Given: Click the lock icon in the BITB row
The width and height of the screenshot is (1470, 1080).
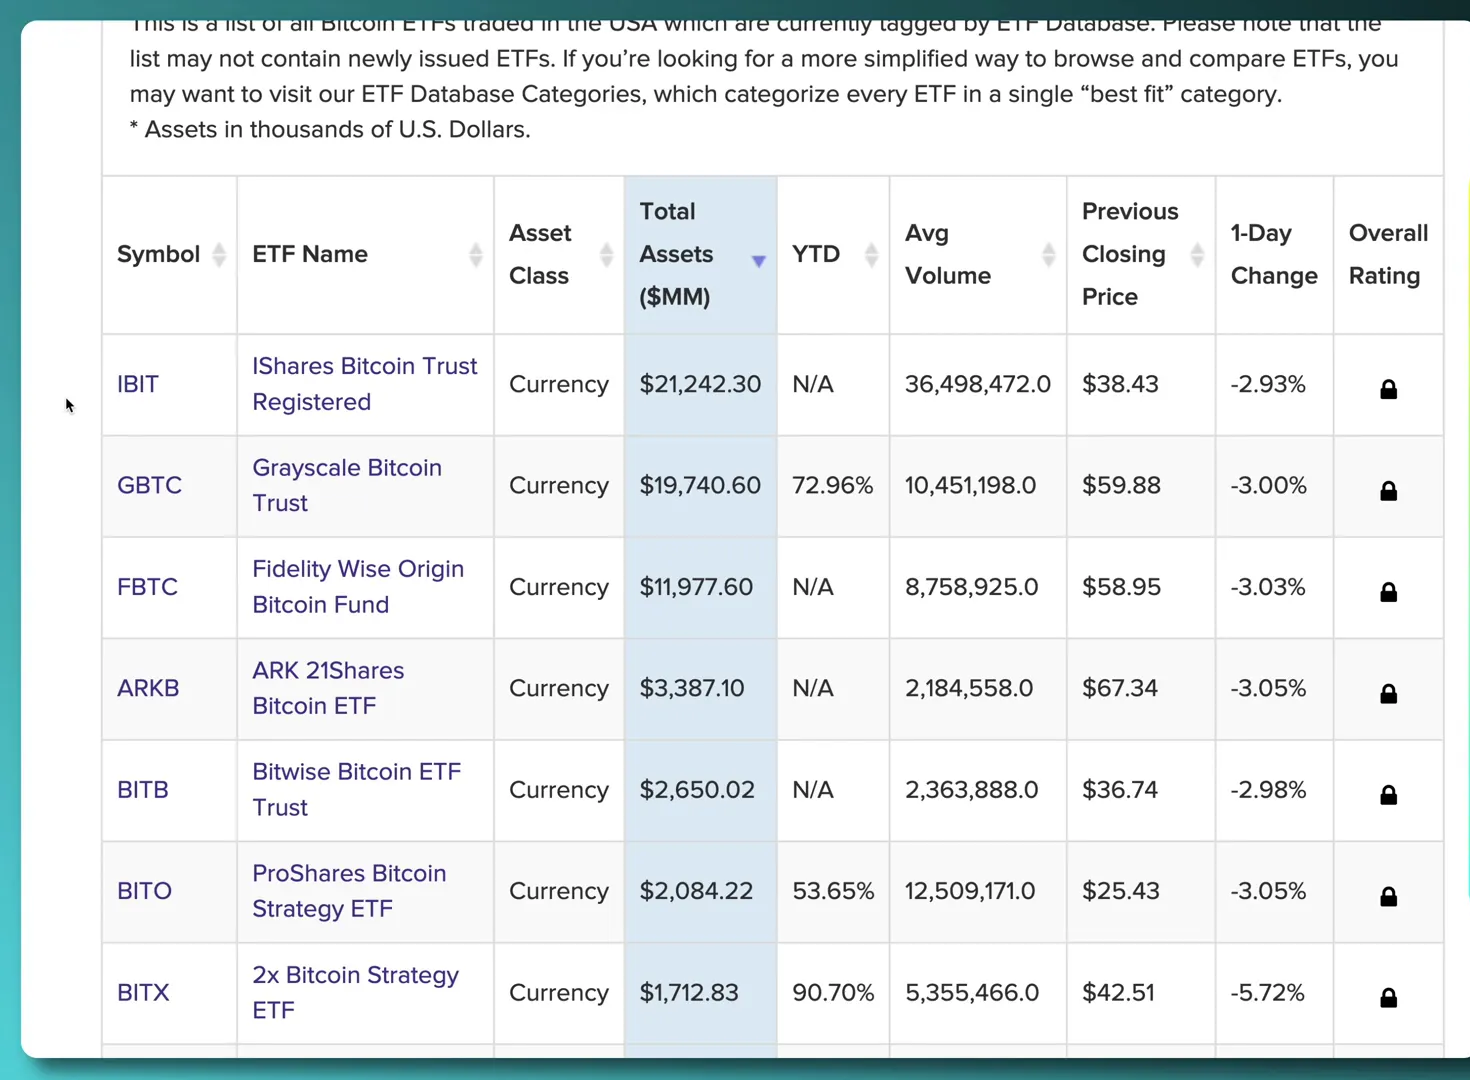Looking at the screenshot, I should [1388, 795].
